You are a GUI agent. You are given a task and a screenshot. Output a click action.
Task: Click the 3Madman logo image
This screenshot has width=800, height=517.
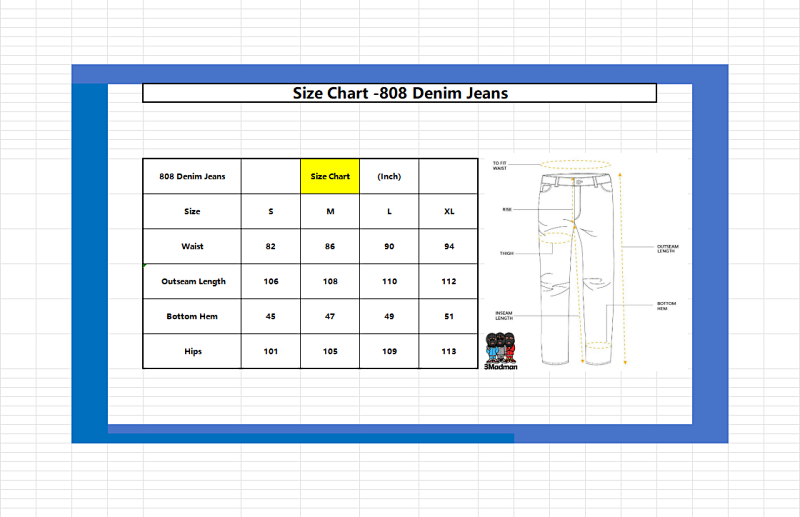[501, 351]
